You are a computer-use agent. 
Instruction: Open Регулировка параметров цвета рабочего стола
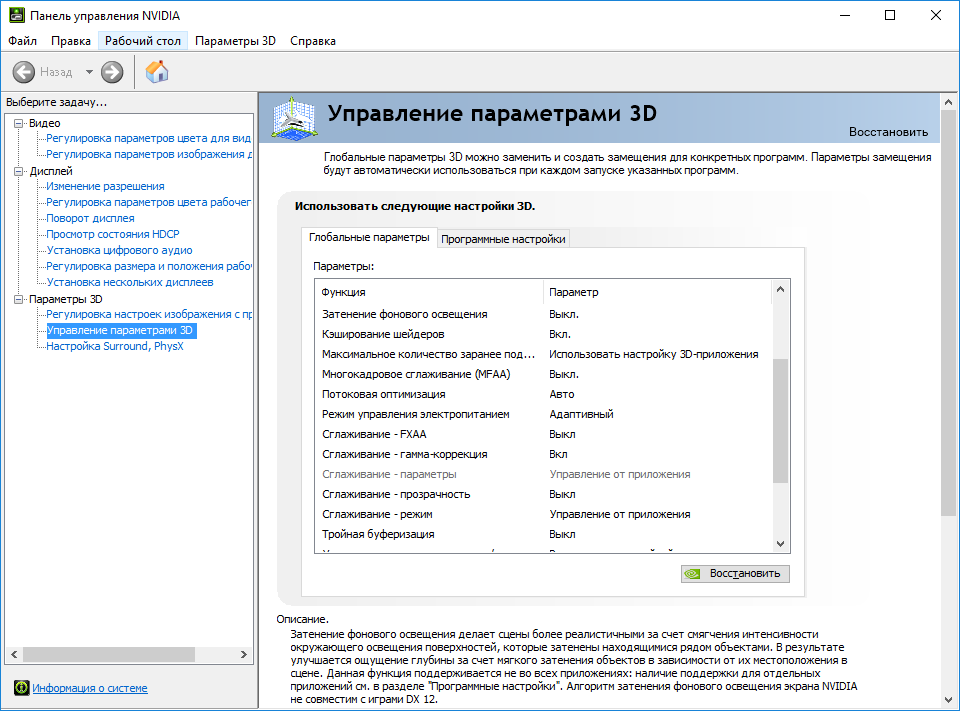pos(149,202)
